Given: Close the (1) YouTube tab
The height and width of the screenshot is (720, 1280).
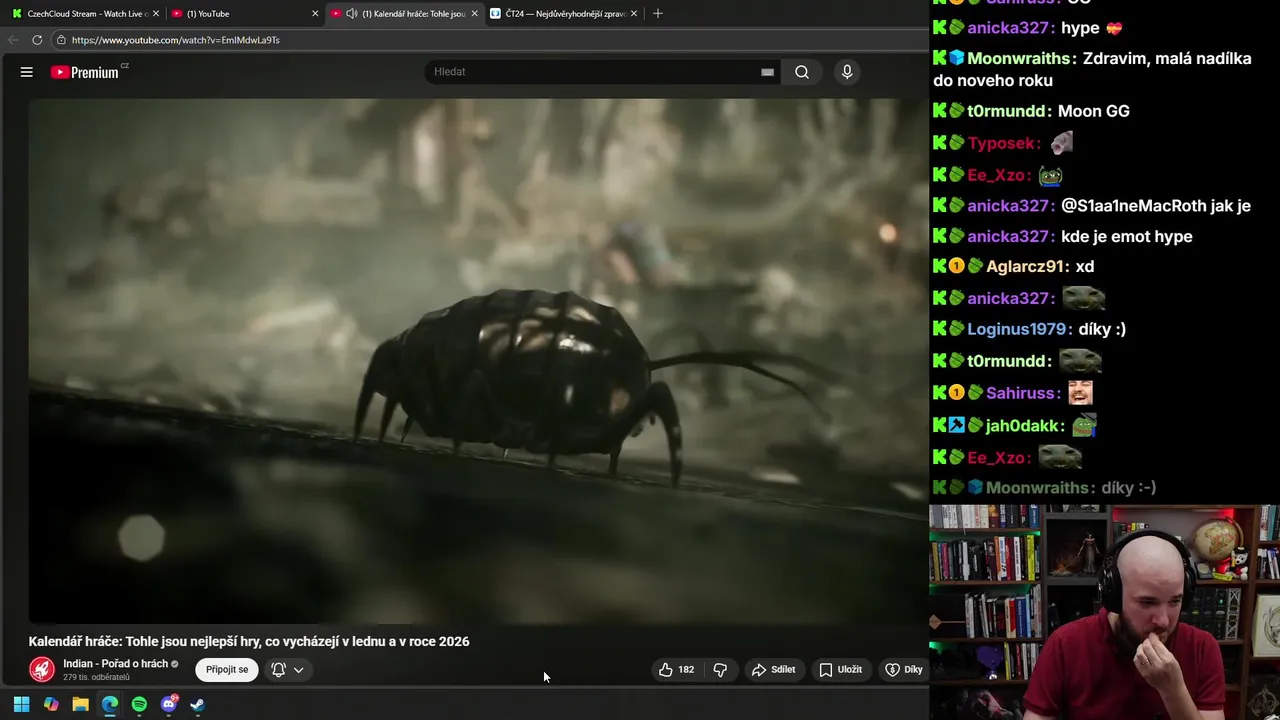Looking at the screenshot, I should pos(316,14).
